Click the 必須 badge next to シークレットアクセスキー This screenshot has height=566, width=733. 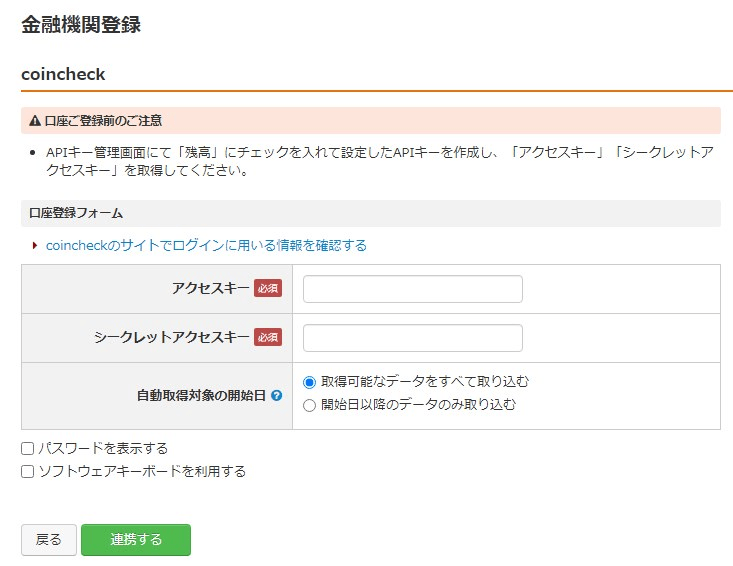coord(268,337)
